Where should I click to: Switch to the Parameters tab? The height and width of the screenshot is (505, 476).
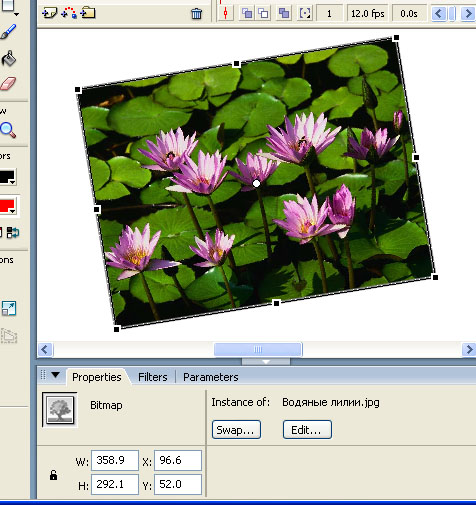tap(211, 377)
